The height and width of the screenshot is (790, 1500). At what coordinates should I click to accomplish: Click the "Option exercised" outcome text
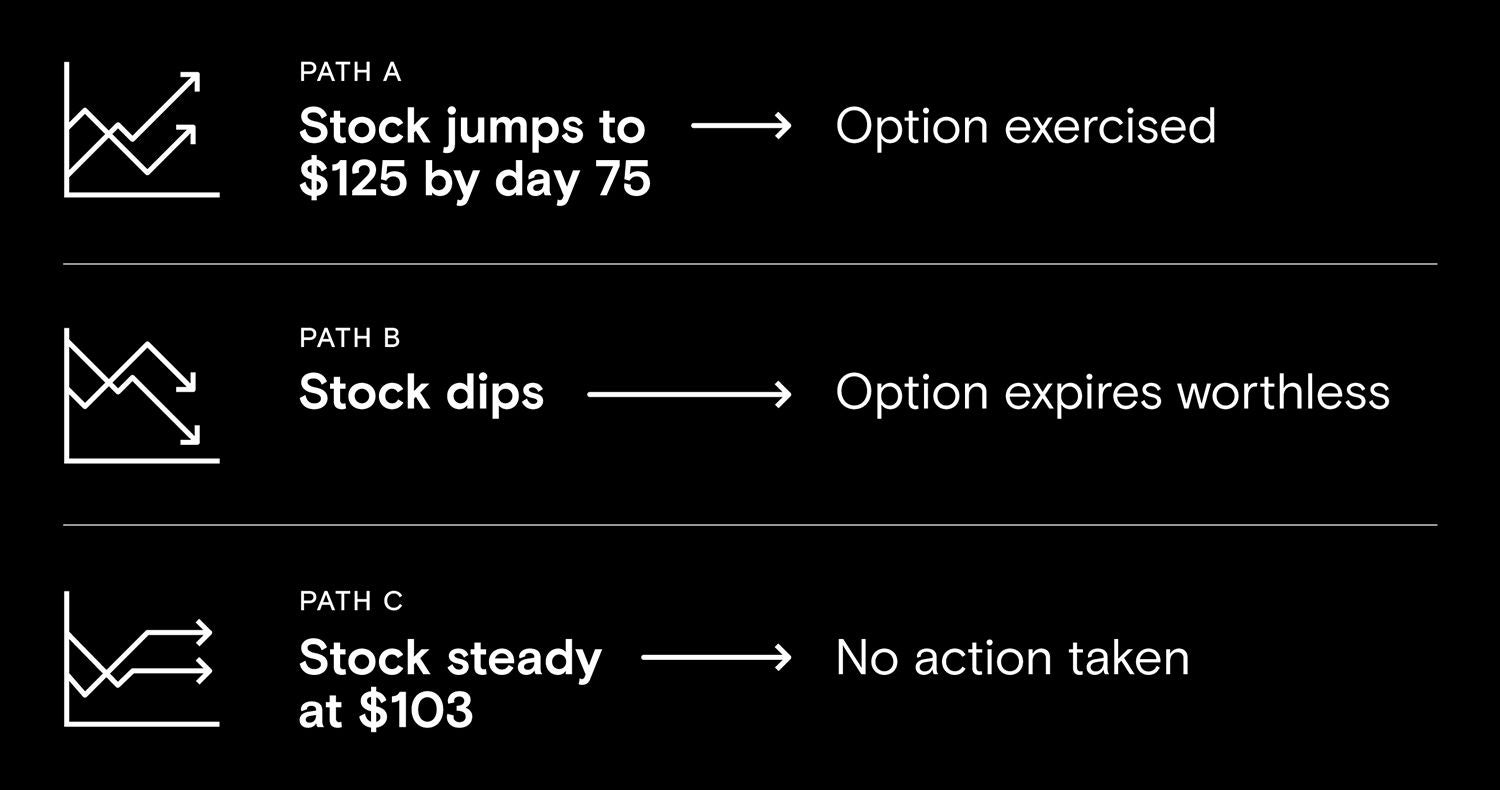click(1025, 127)
